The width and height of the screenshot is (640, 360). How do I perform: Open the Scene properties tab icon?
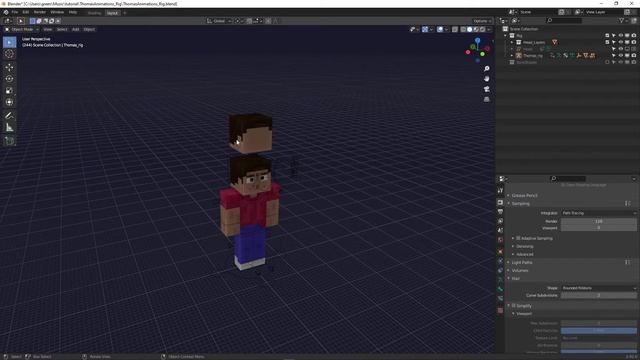(500, 230)
